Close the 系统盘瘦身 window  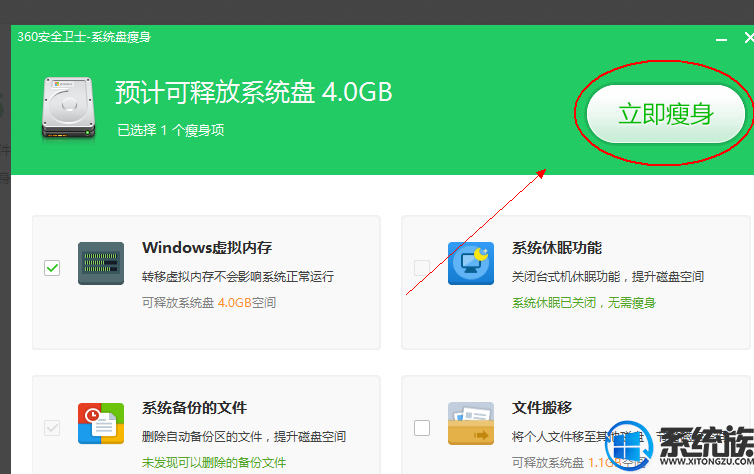(x=749, y=37)
